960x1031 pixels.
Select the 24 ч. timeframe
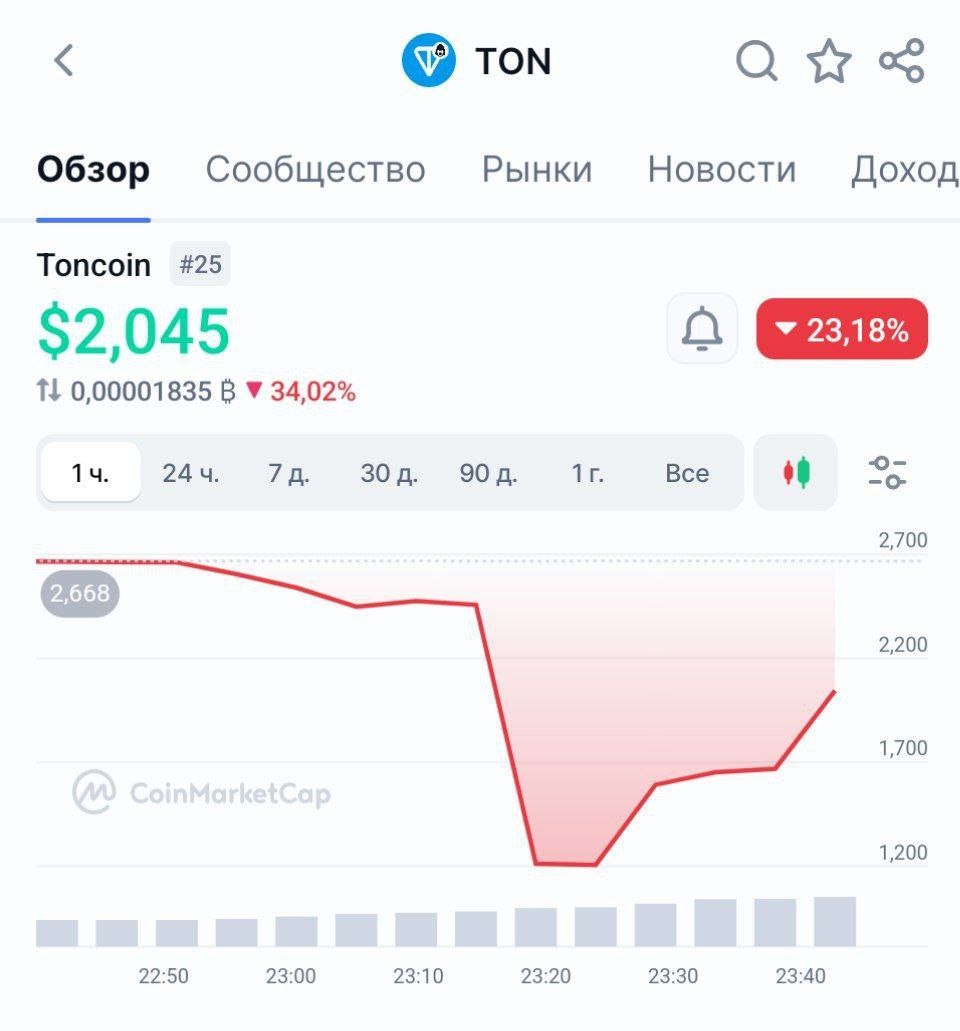coord(191,473)
